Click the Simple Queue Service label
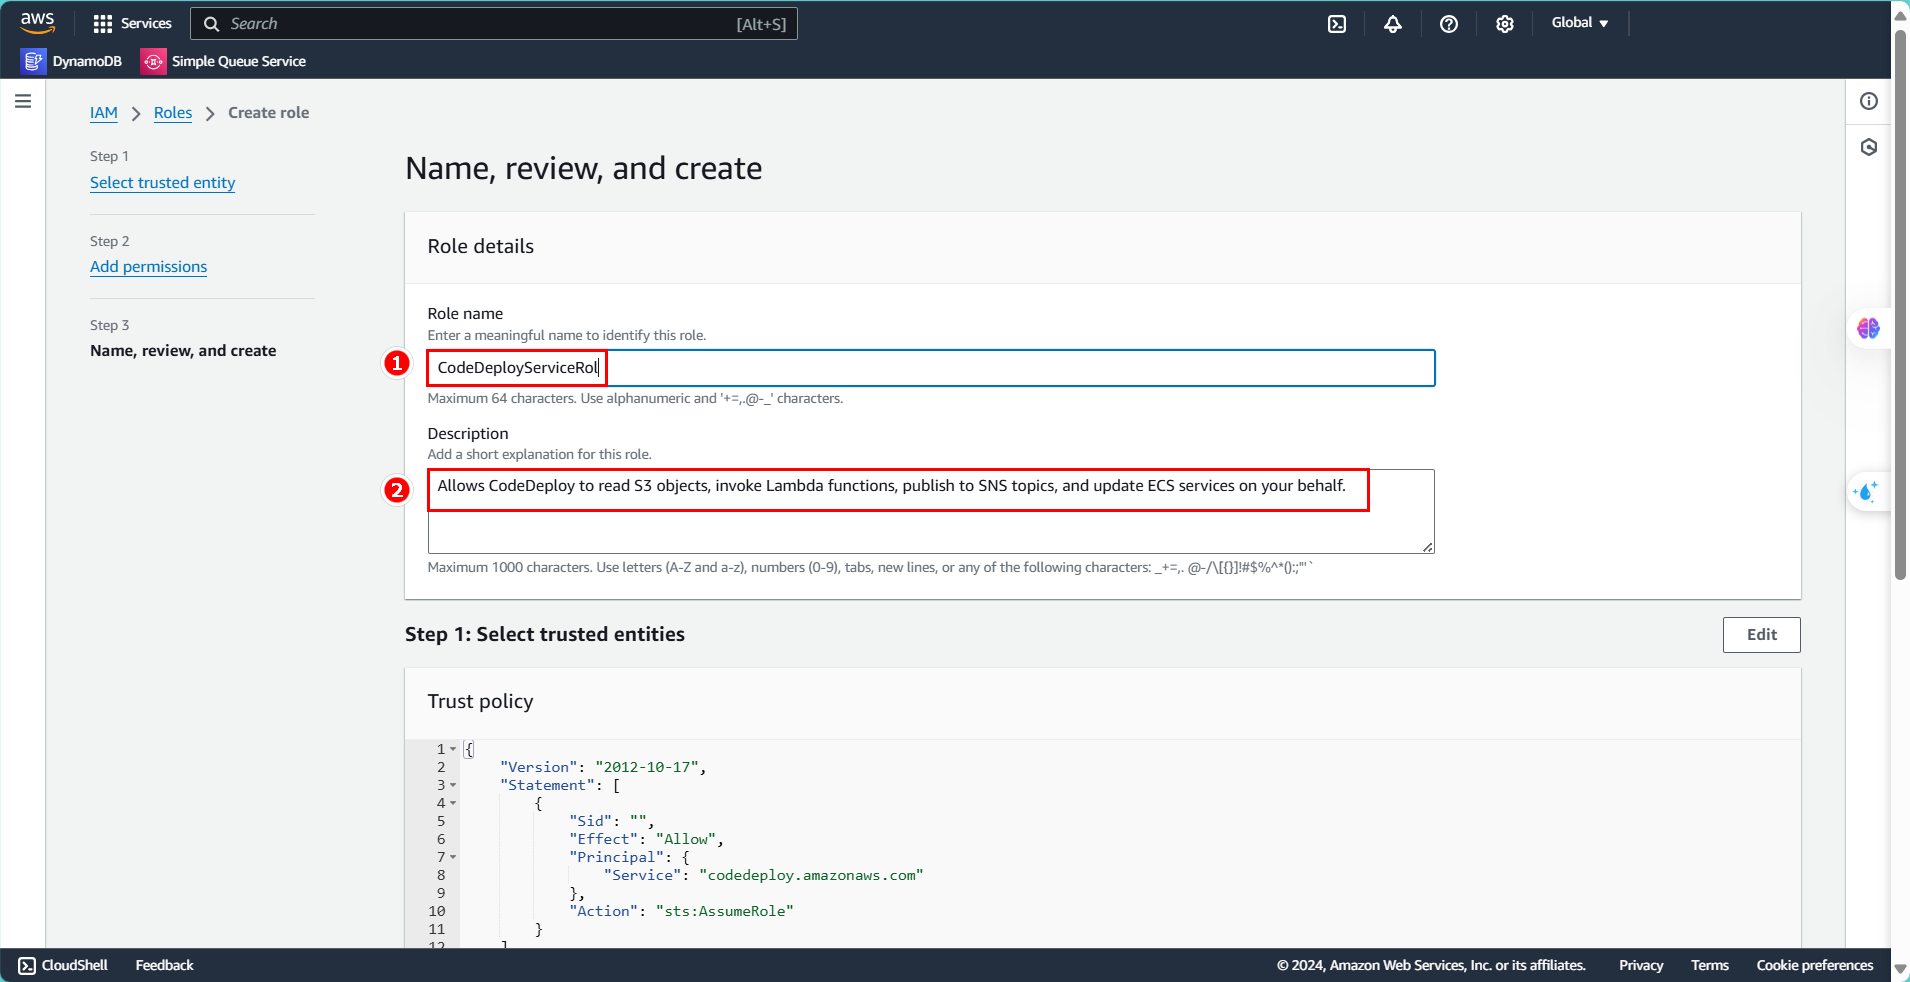1910x982 pixels. click(x=239, y=62)
